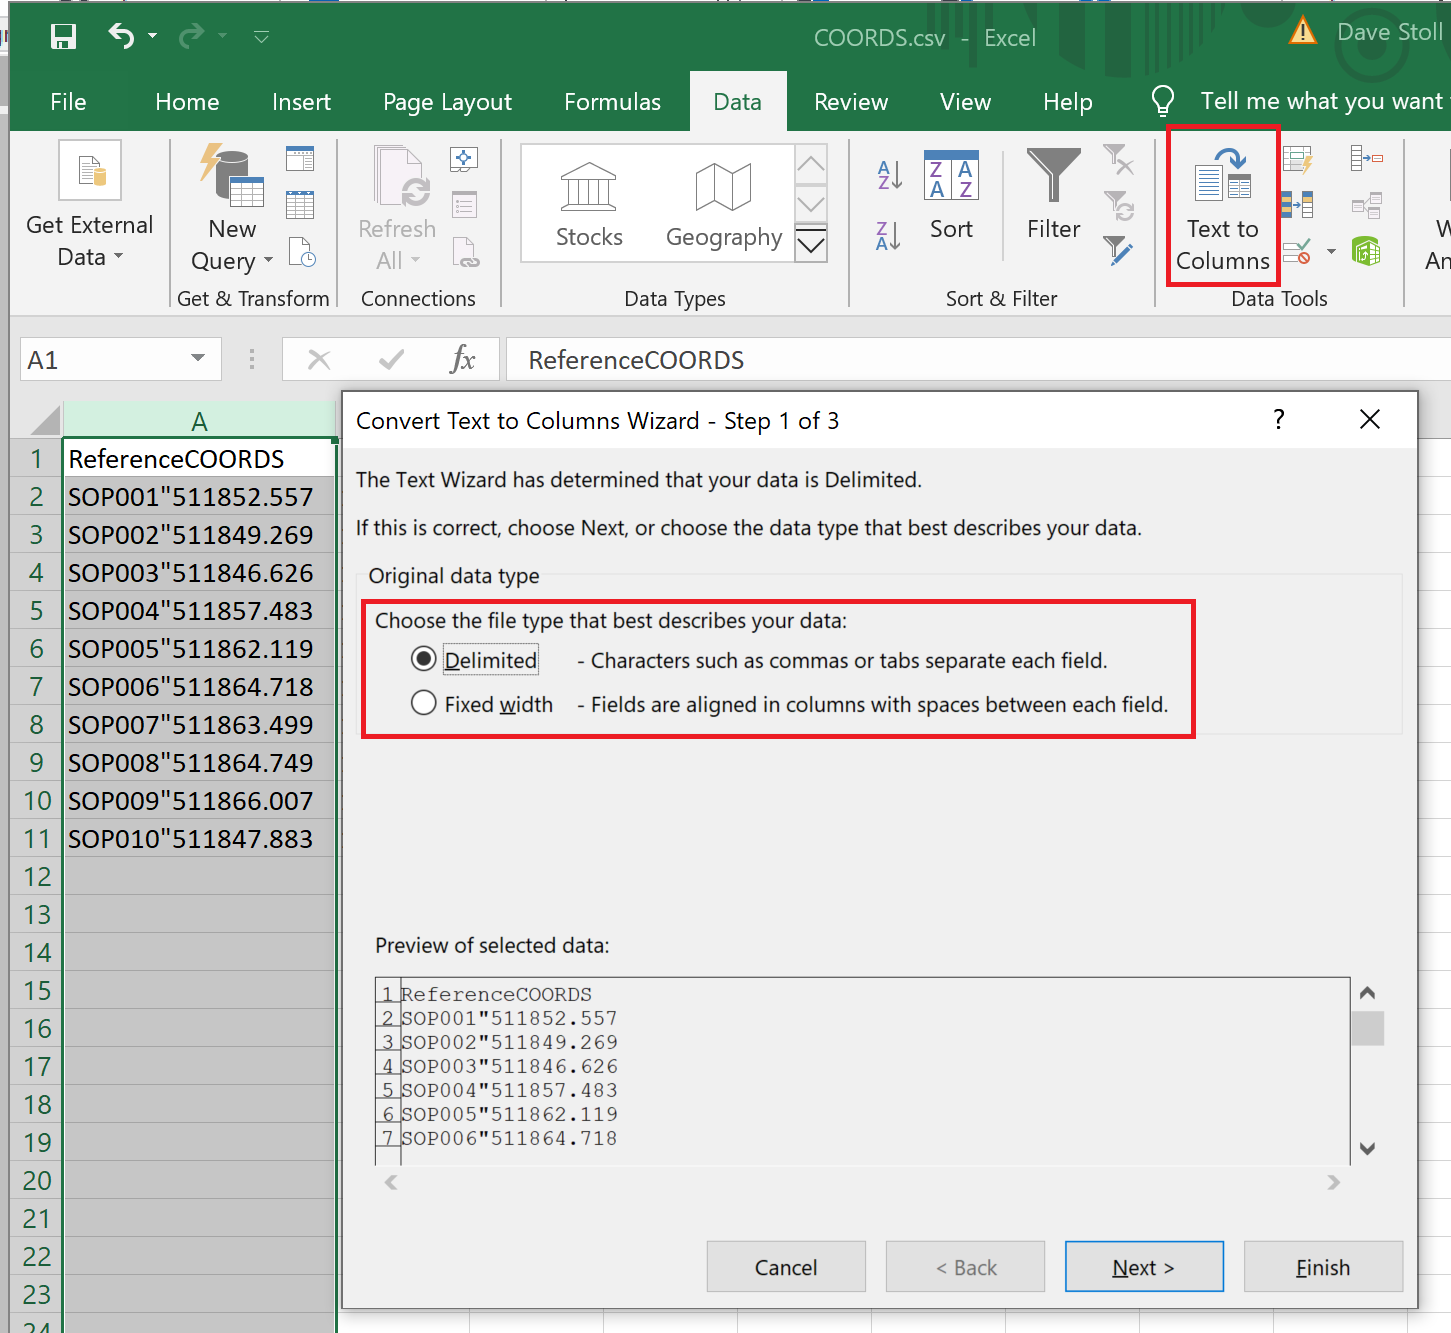The height and width of the screenshot is (1333, 1451).
Task: Open the Review ribbon tab
Action: (x=850, y=101)
